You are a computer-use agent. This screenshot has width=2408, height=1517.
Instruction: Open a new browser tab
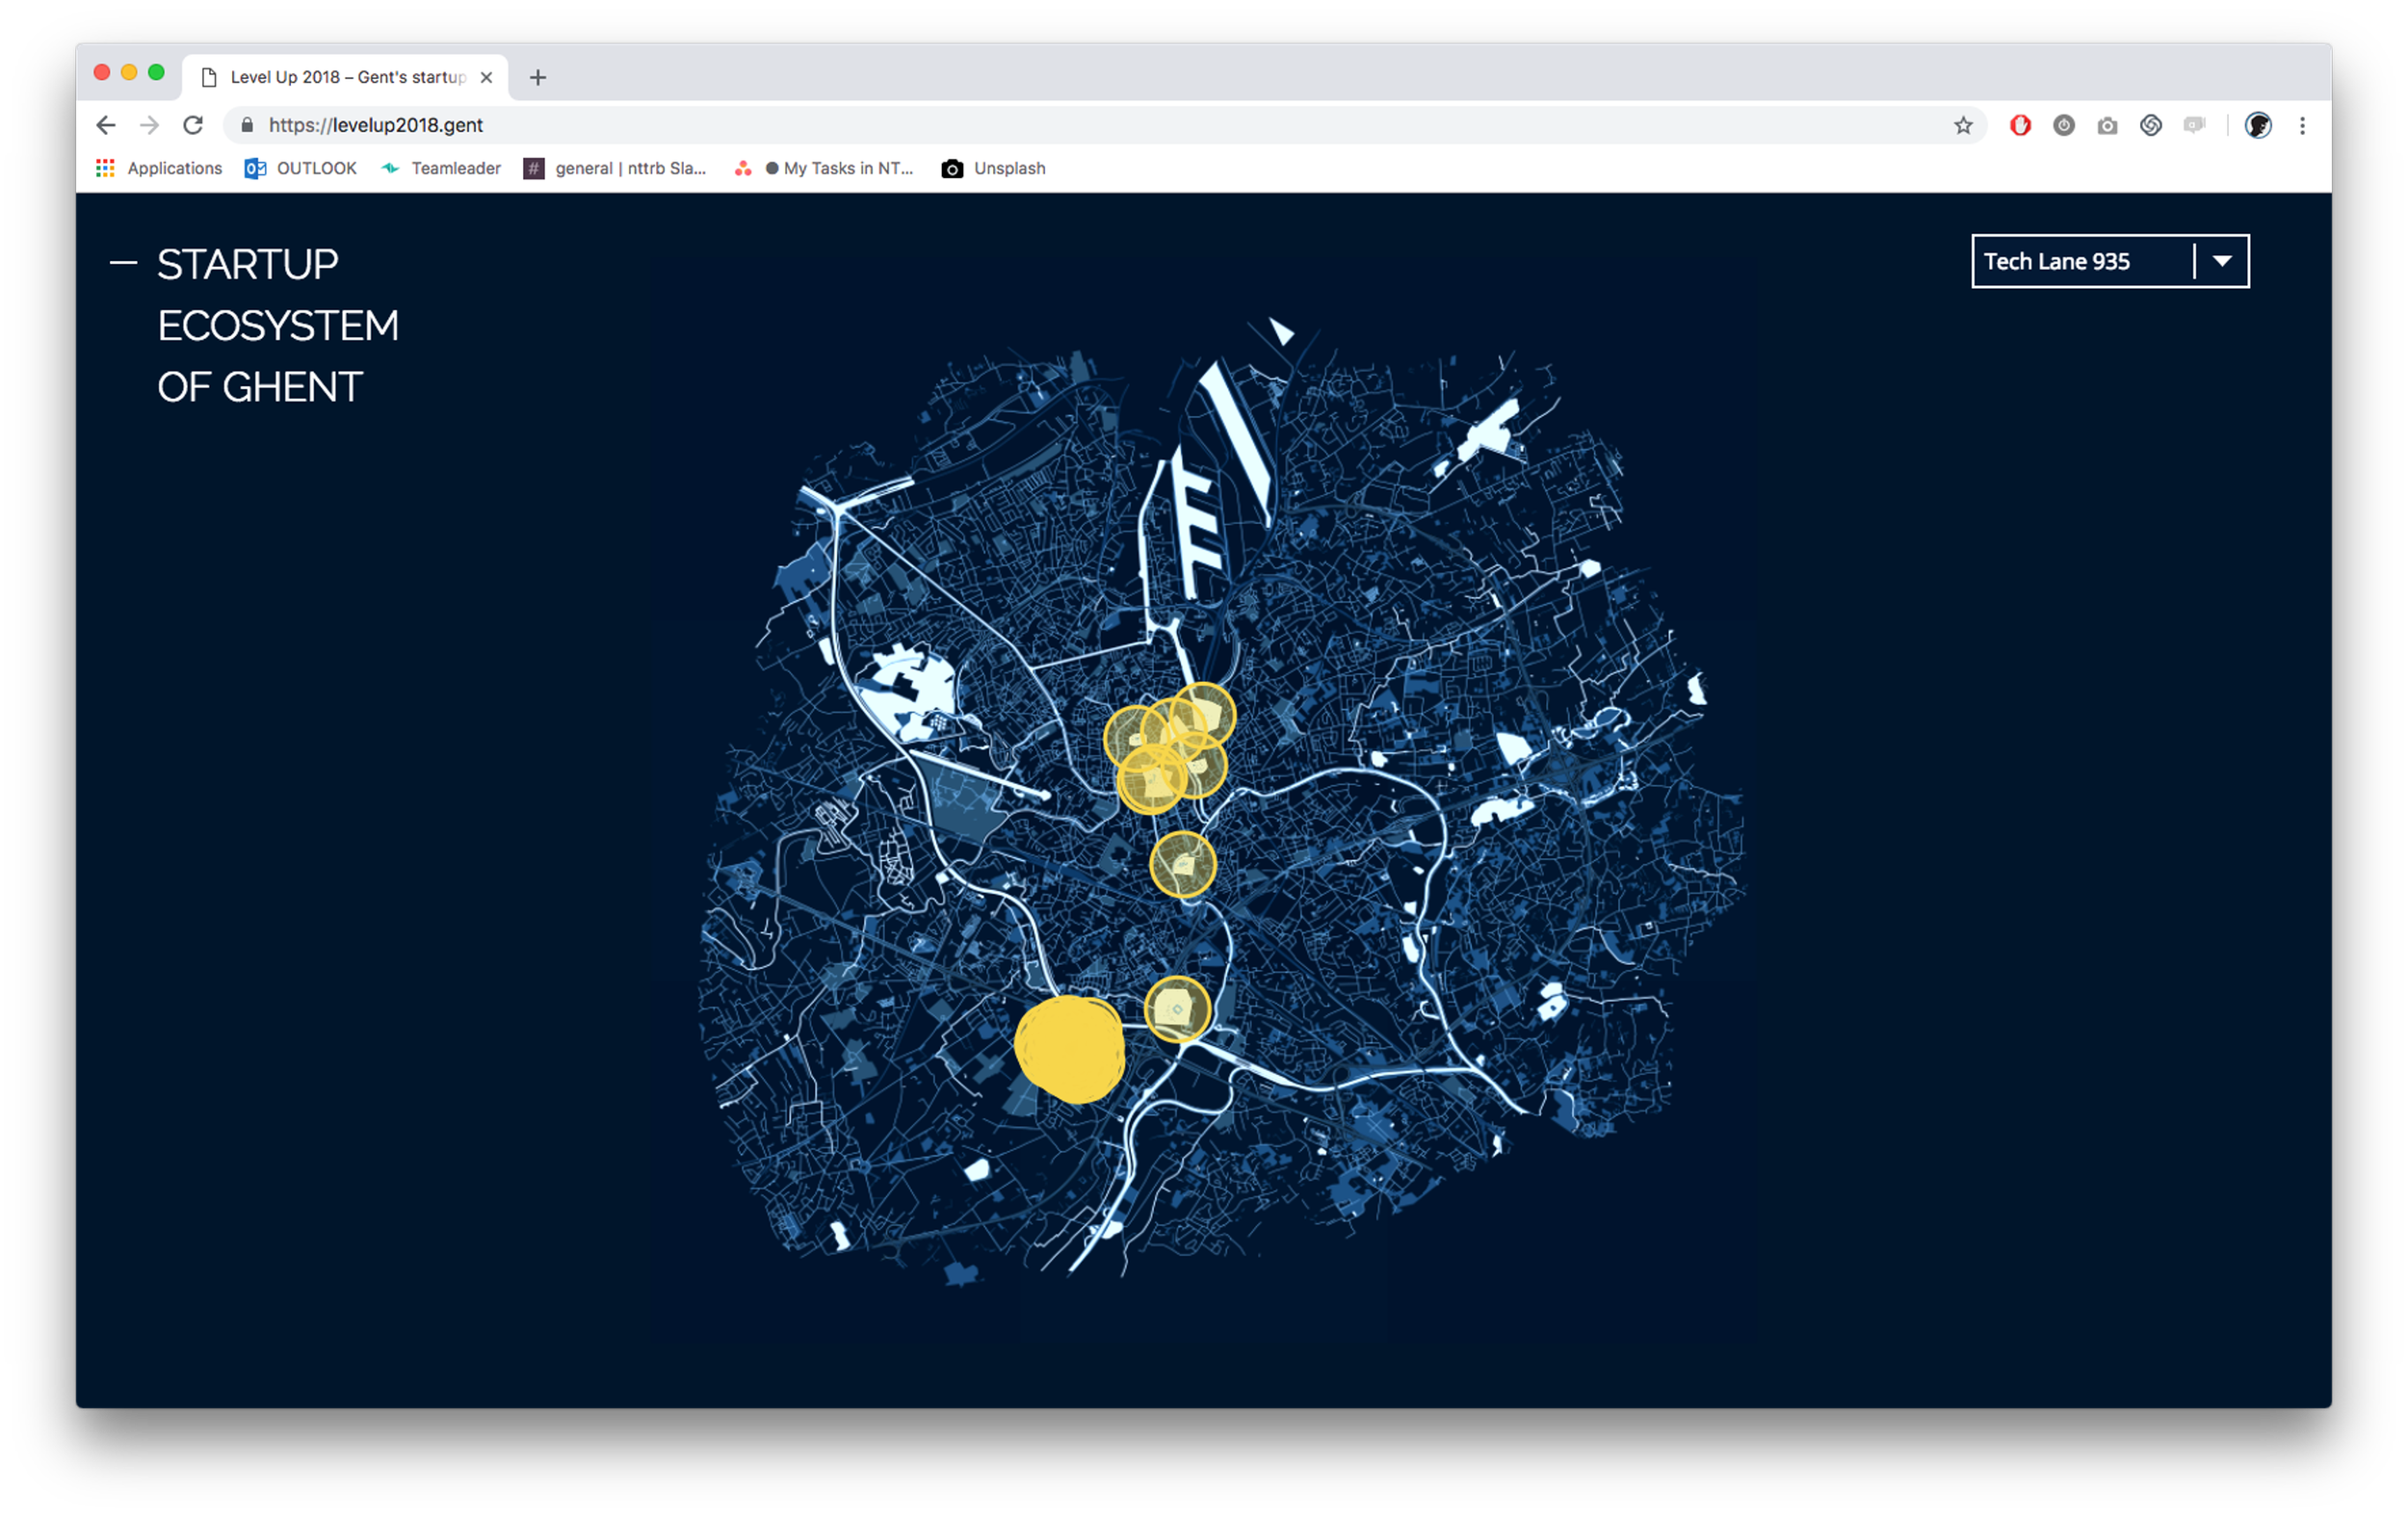pos(538,77)
